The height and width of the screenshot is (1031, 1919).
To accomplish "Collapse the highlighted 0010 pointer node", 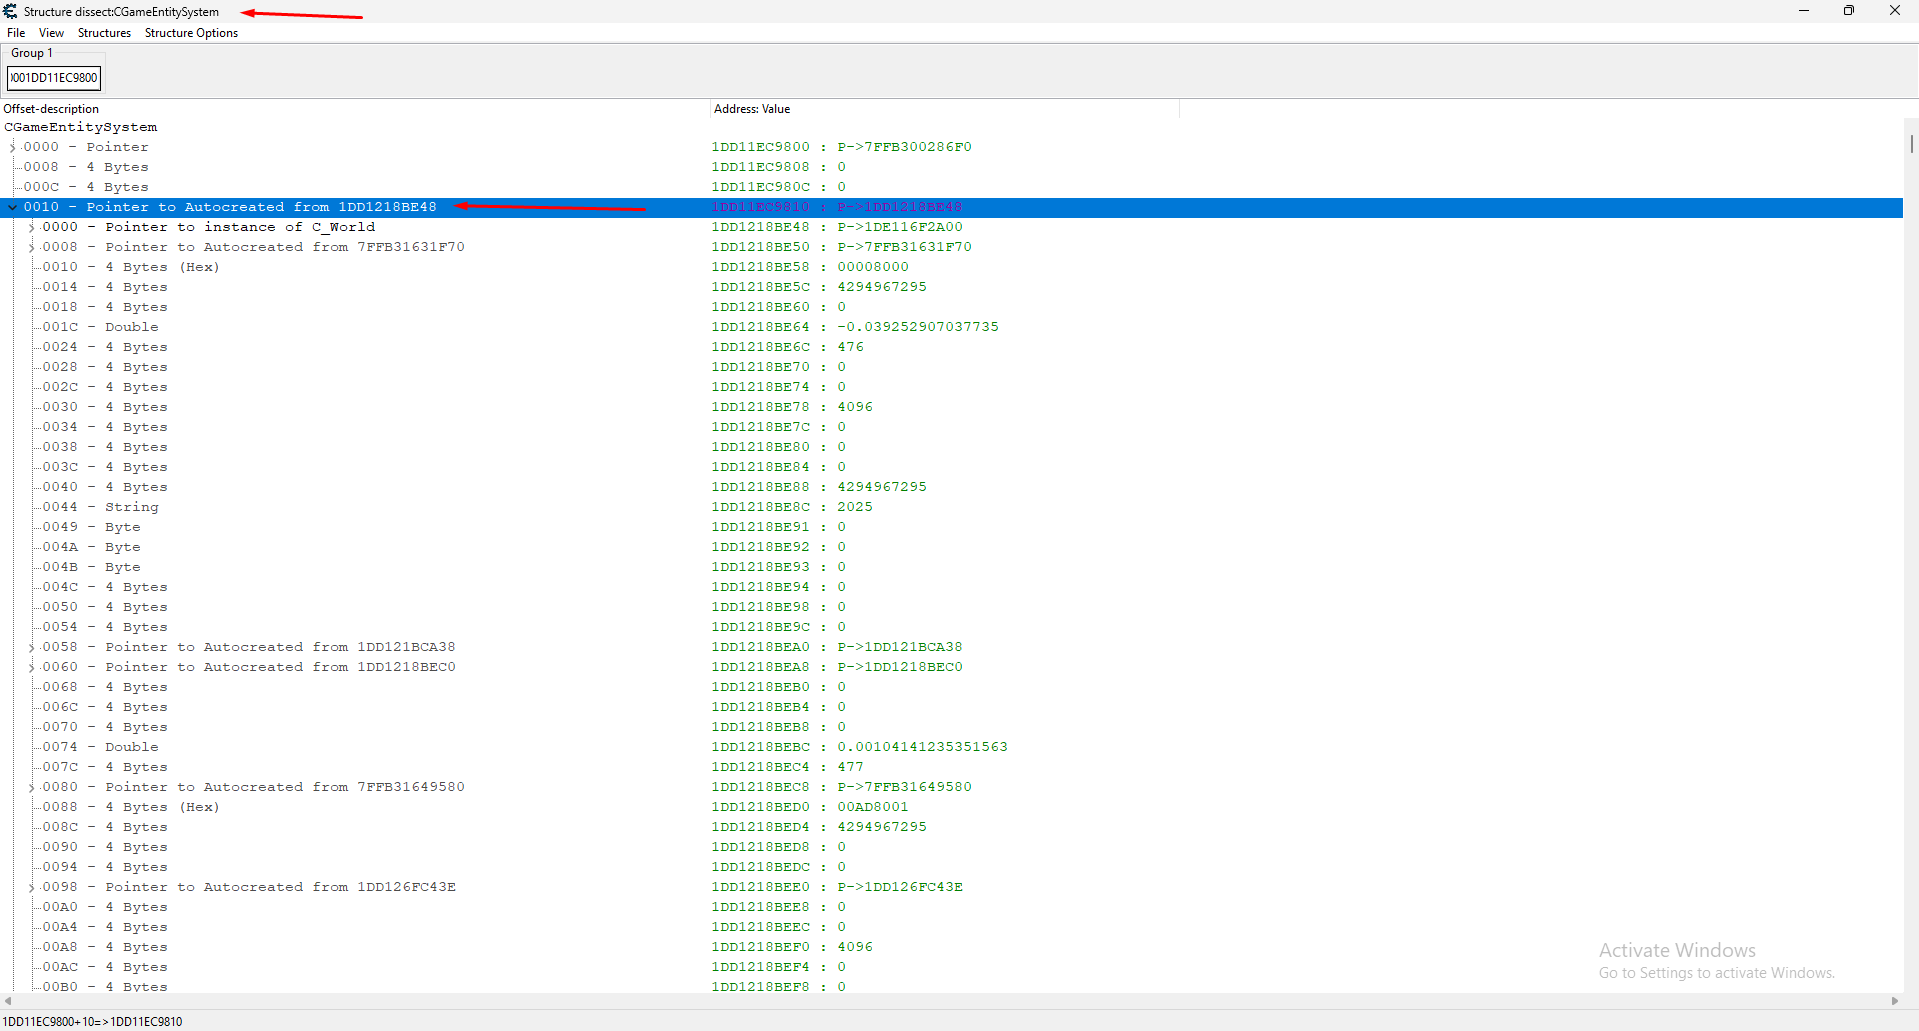I will [x=12, y=208].
